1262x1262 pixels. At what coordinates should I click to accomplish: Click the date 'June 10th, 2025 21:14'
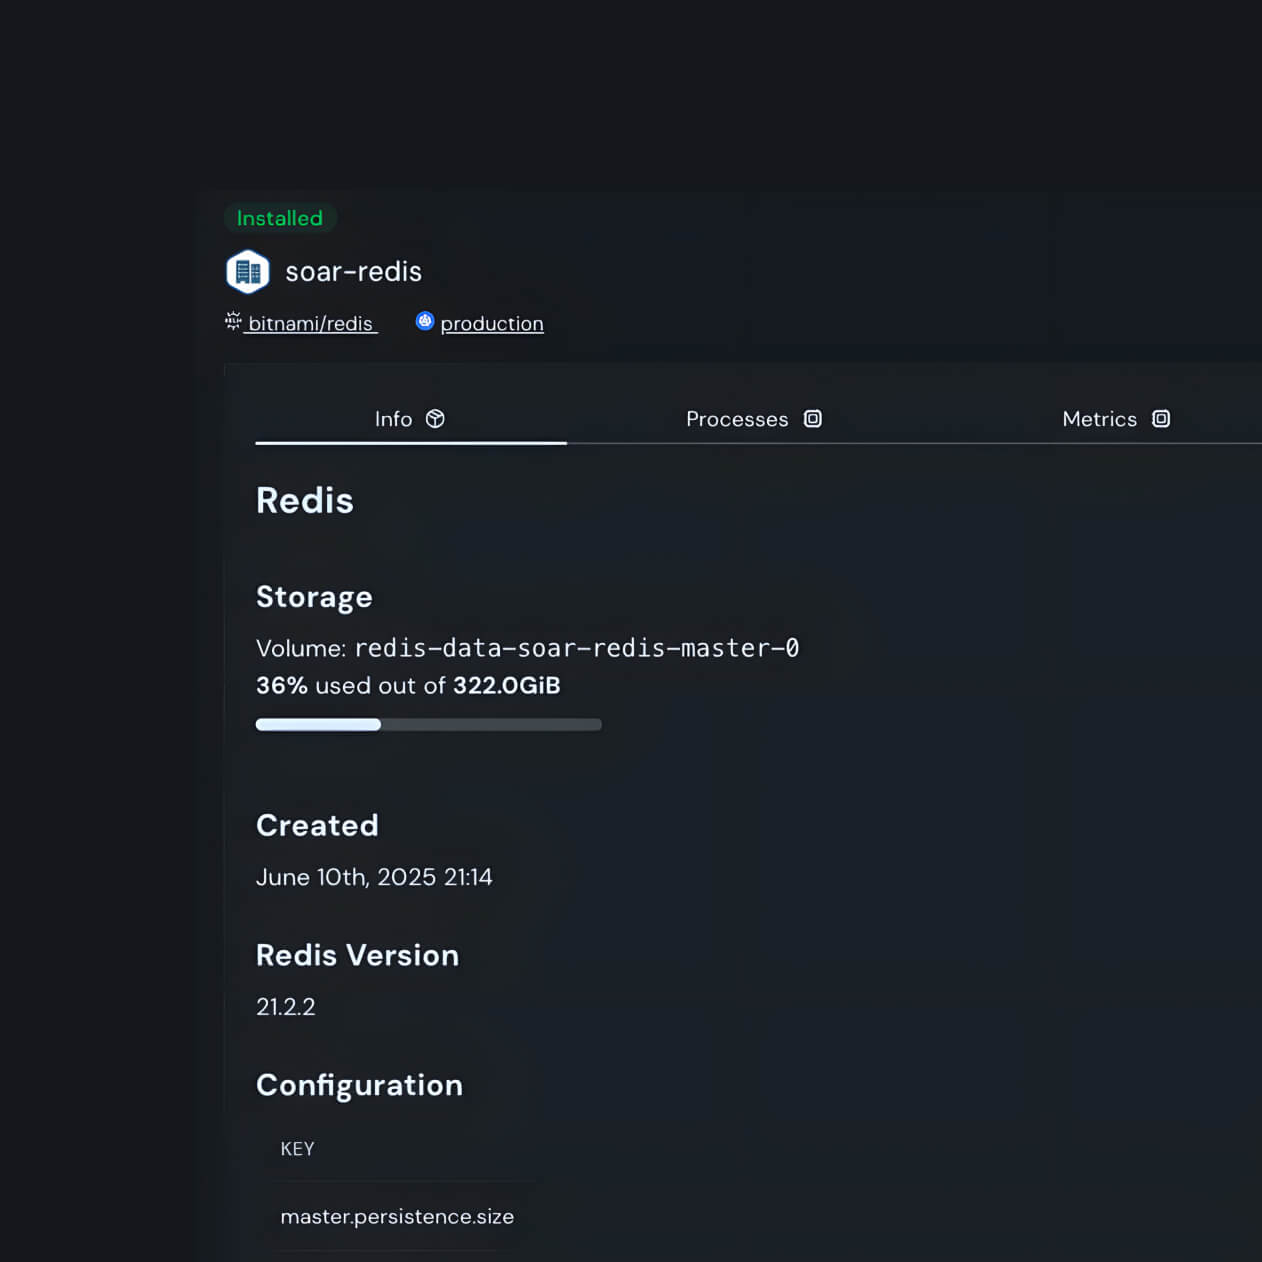tap(374, 877)
